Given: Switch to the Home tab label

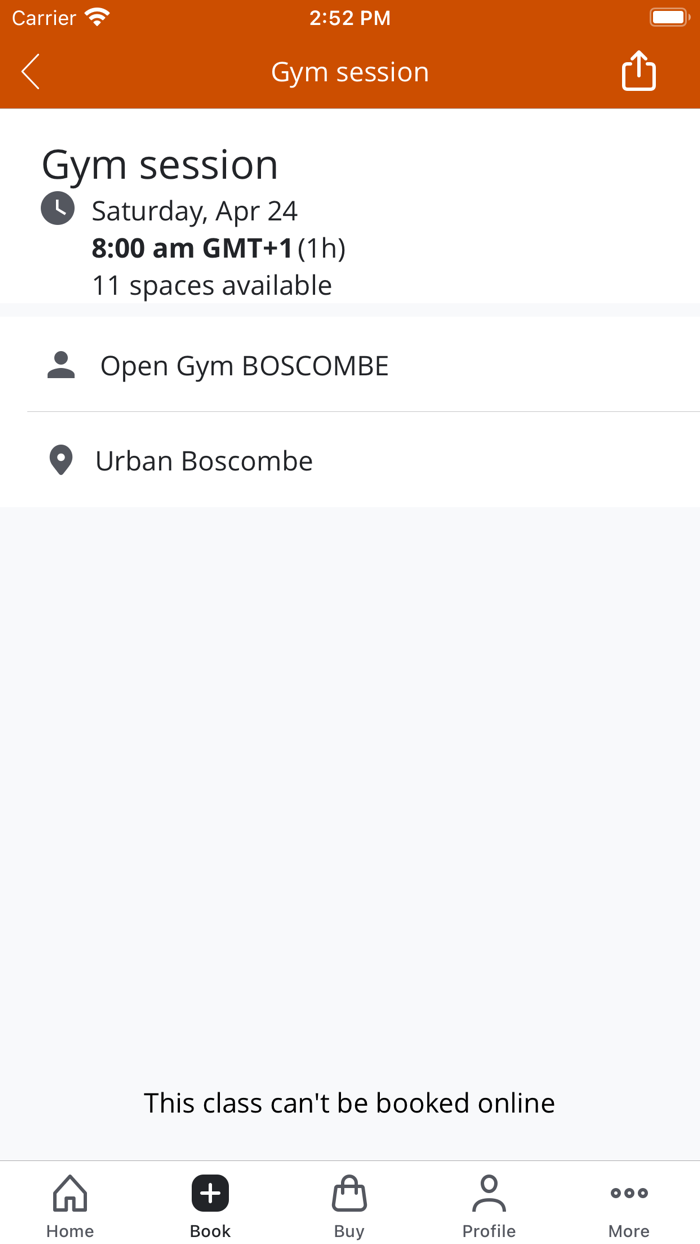Looking at the screenshot, I should pos(70,1231).
